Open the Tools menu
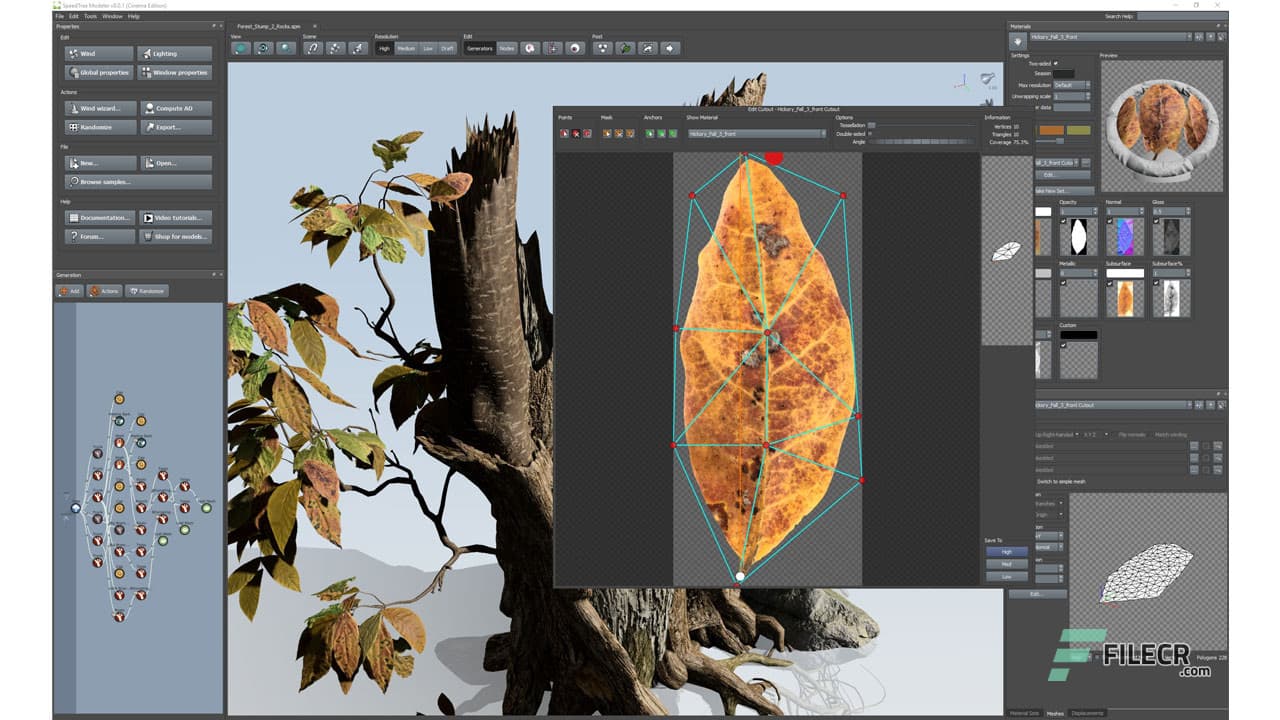Image resolution: width=1280 pixels, height=720 pixels. click(91, 16)
